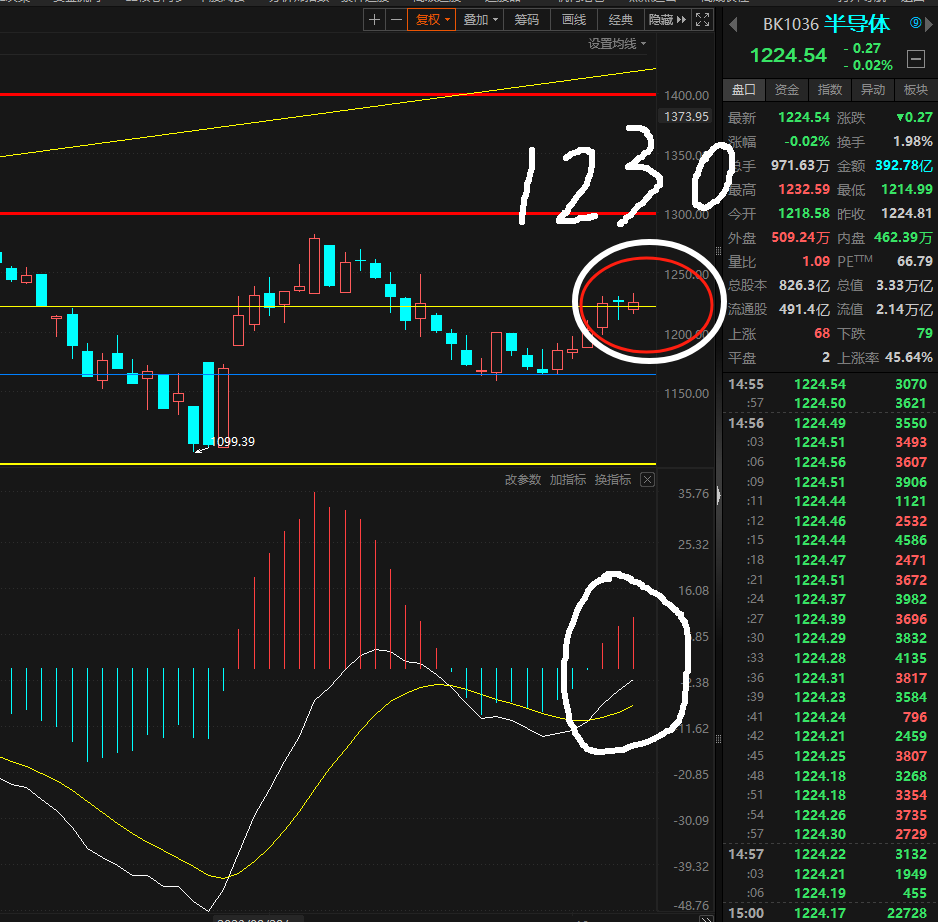Zoom out chart with minus icon
The image size is (938, 922).
(x=396, y=20)
